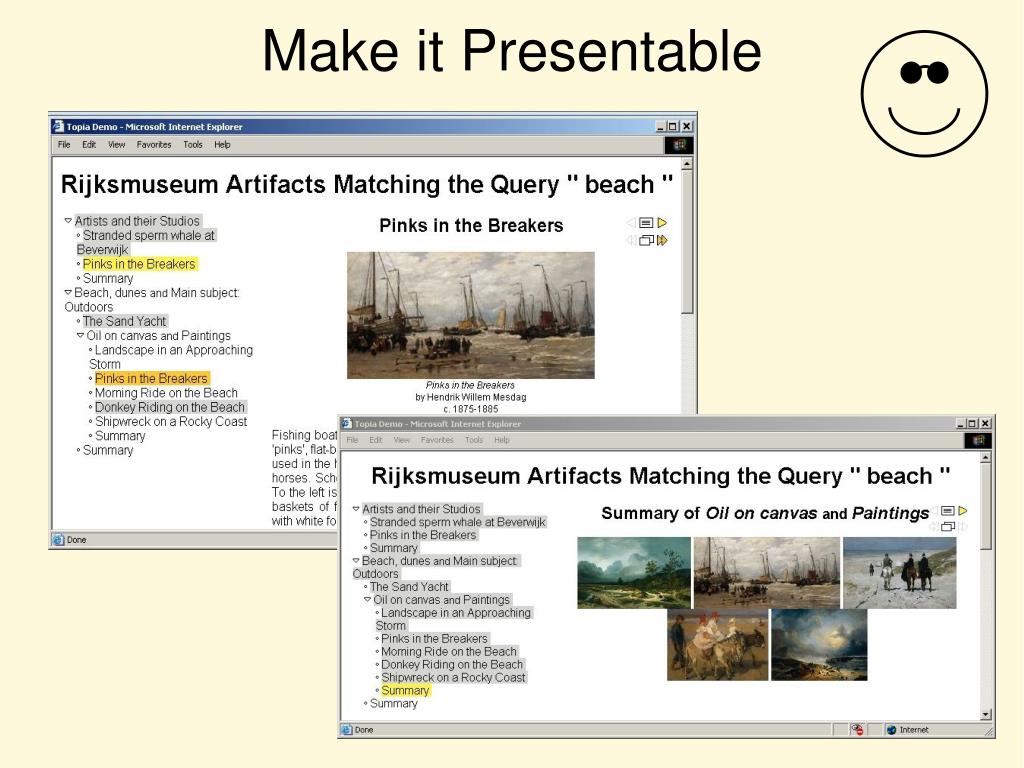Click the text-view icon in the front window
Viewport: 1024px width, 768px height.
coord(948,511)
